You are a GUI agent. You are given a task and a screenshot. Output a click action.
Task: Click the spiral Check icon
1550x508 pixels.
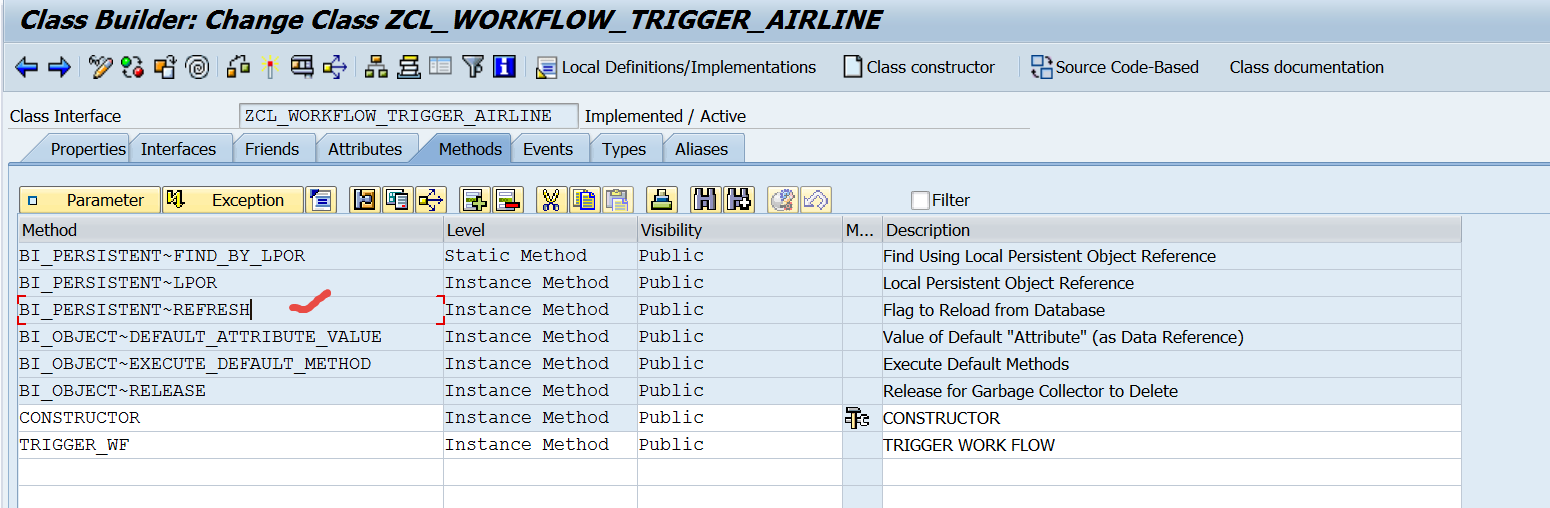click(x=198, y=67)
